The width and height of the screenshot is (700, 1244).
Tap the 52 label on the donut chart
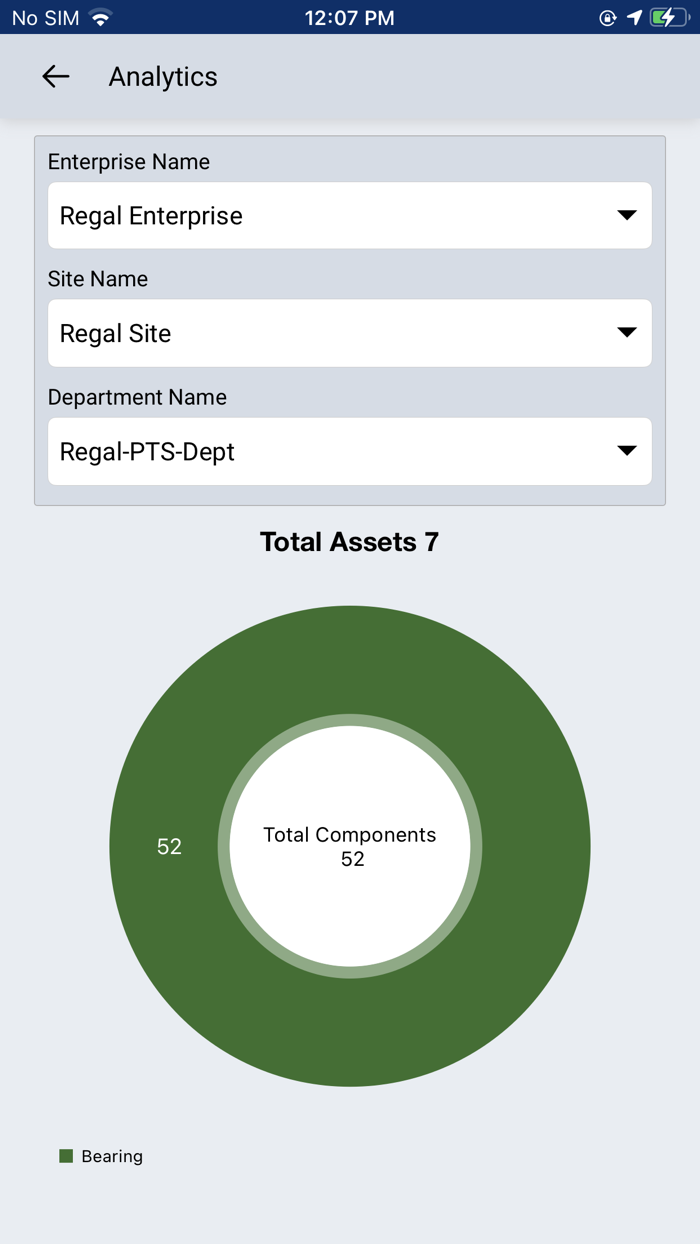pos(168,846)
